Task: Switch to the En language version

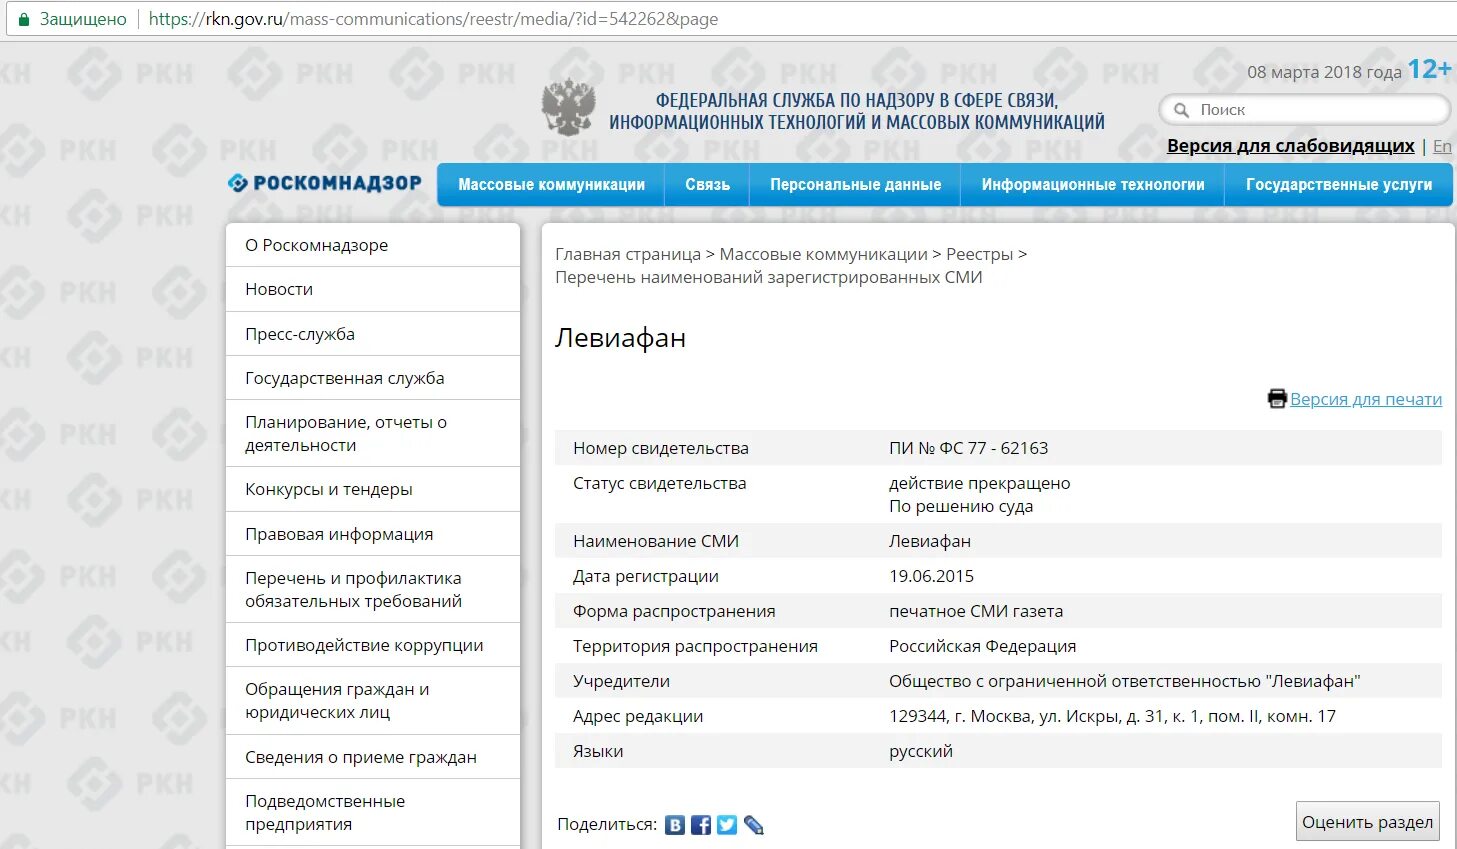Action: [1442, 146]
